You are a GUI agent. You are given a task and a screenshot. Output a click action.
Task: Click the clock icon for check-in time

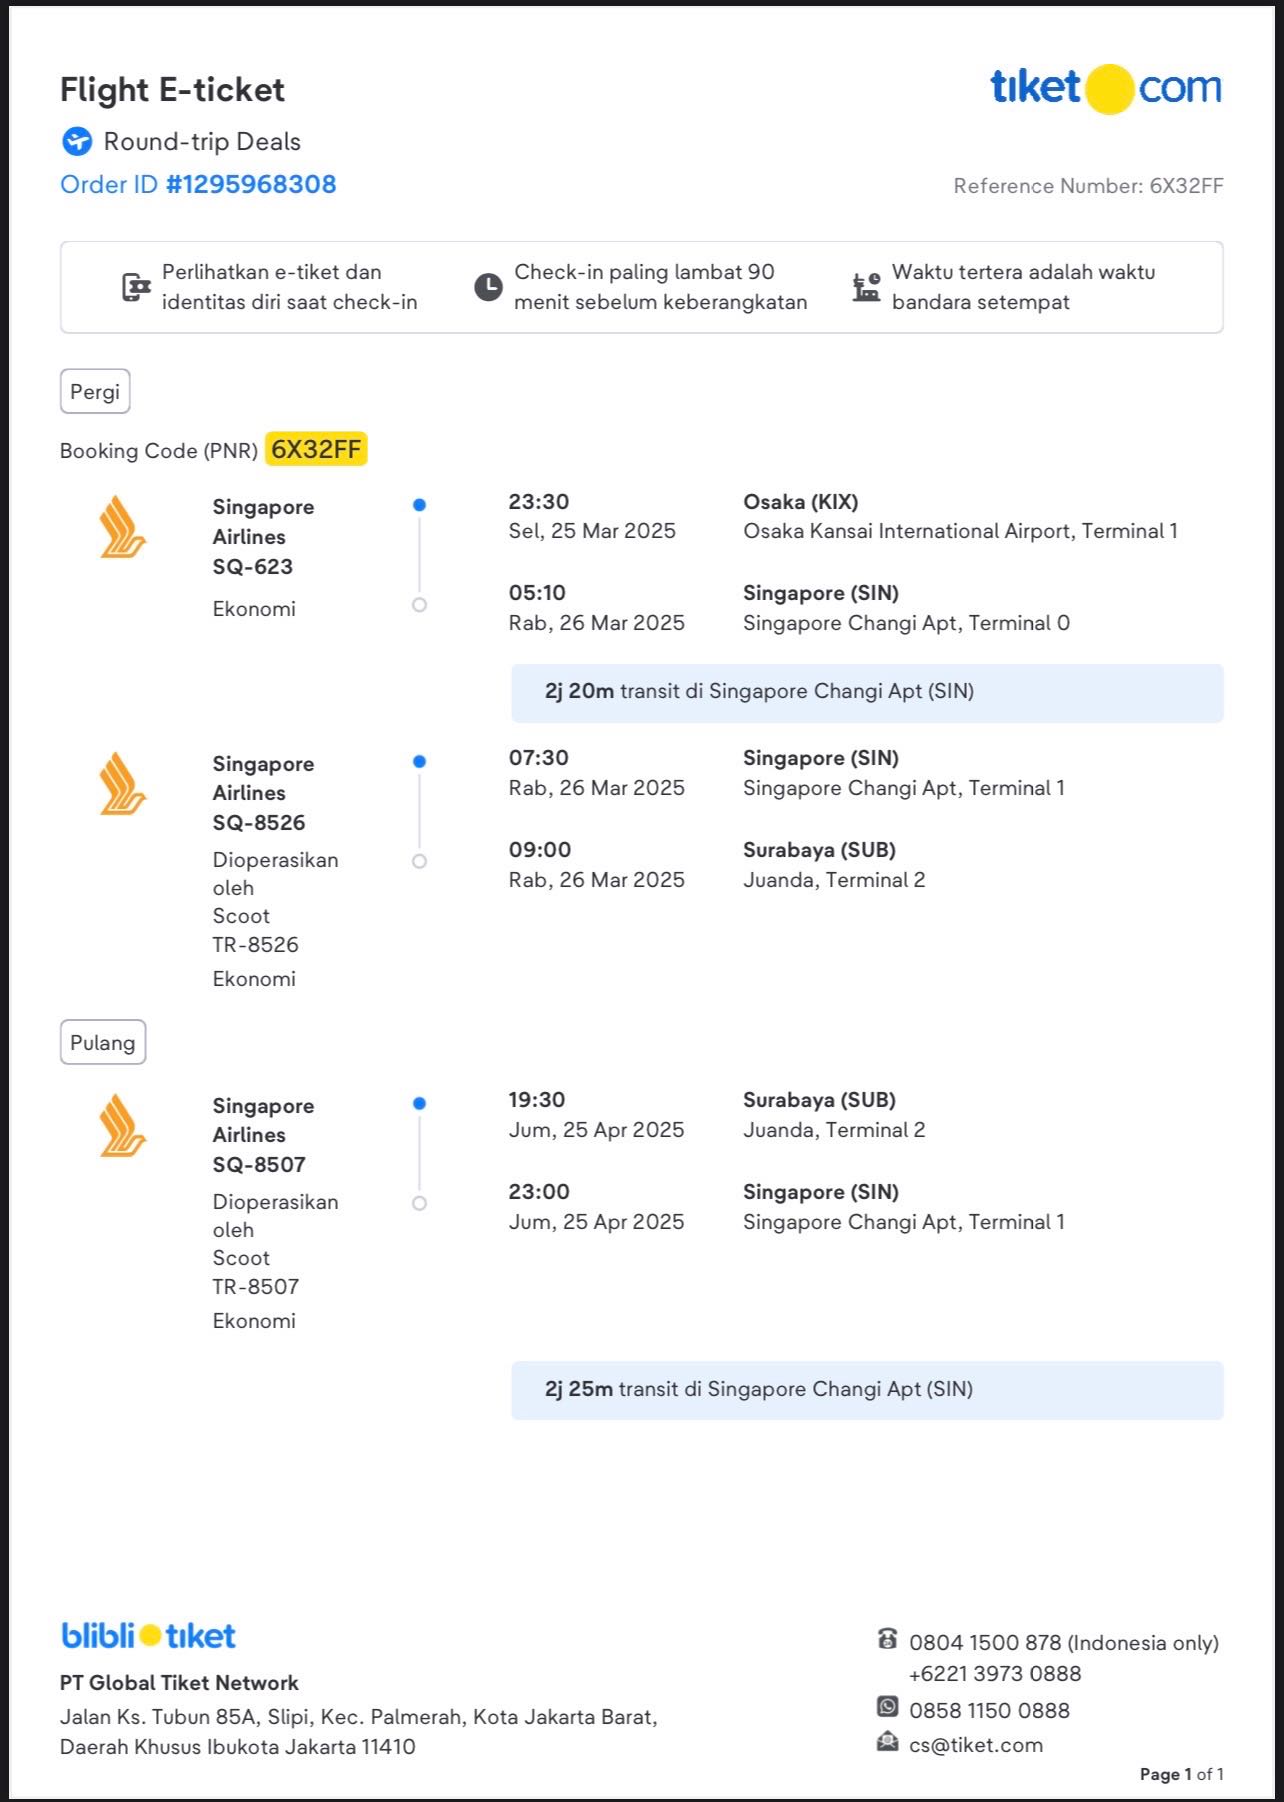[x=488, y=287]
